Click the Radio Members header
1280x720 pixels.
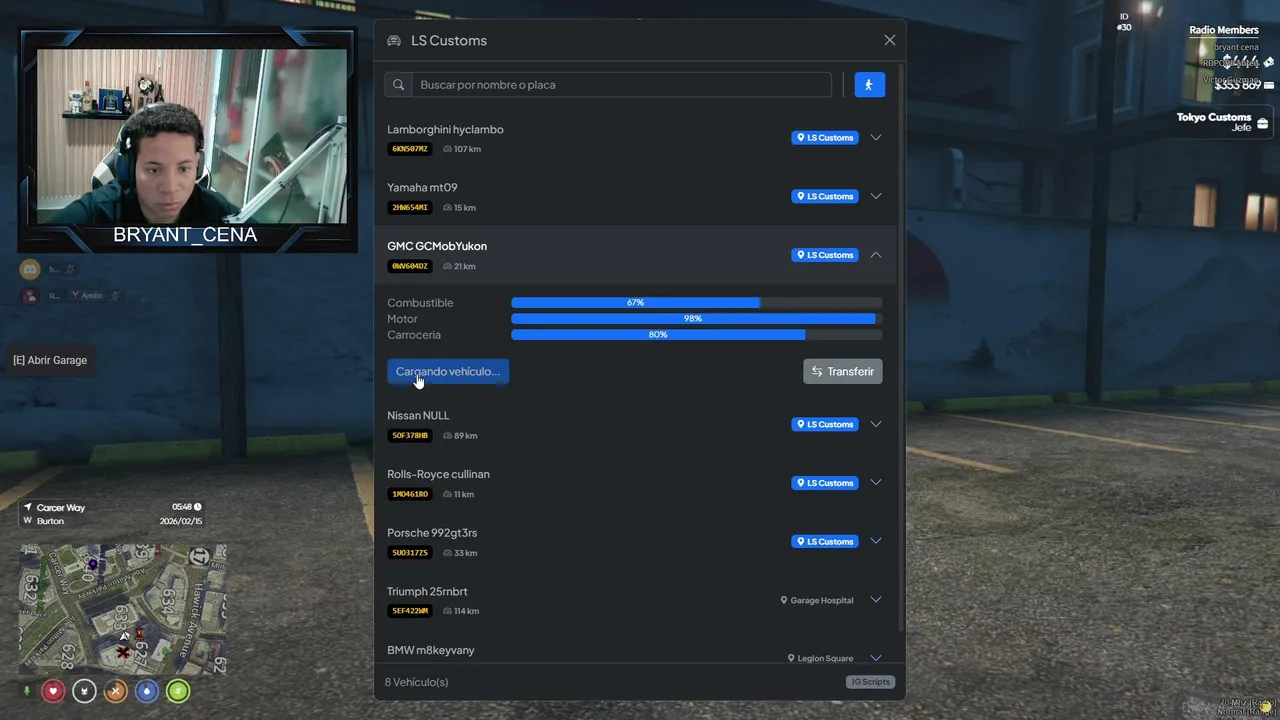pyautogui.click(x=1224, y=30)
